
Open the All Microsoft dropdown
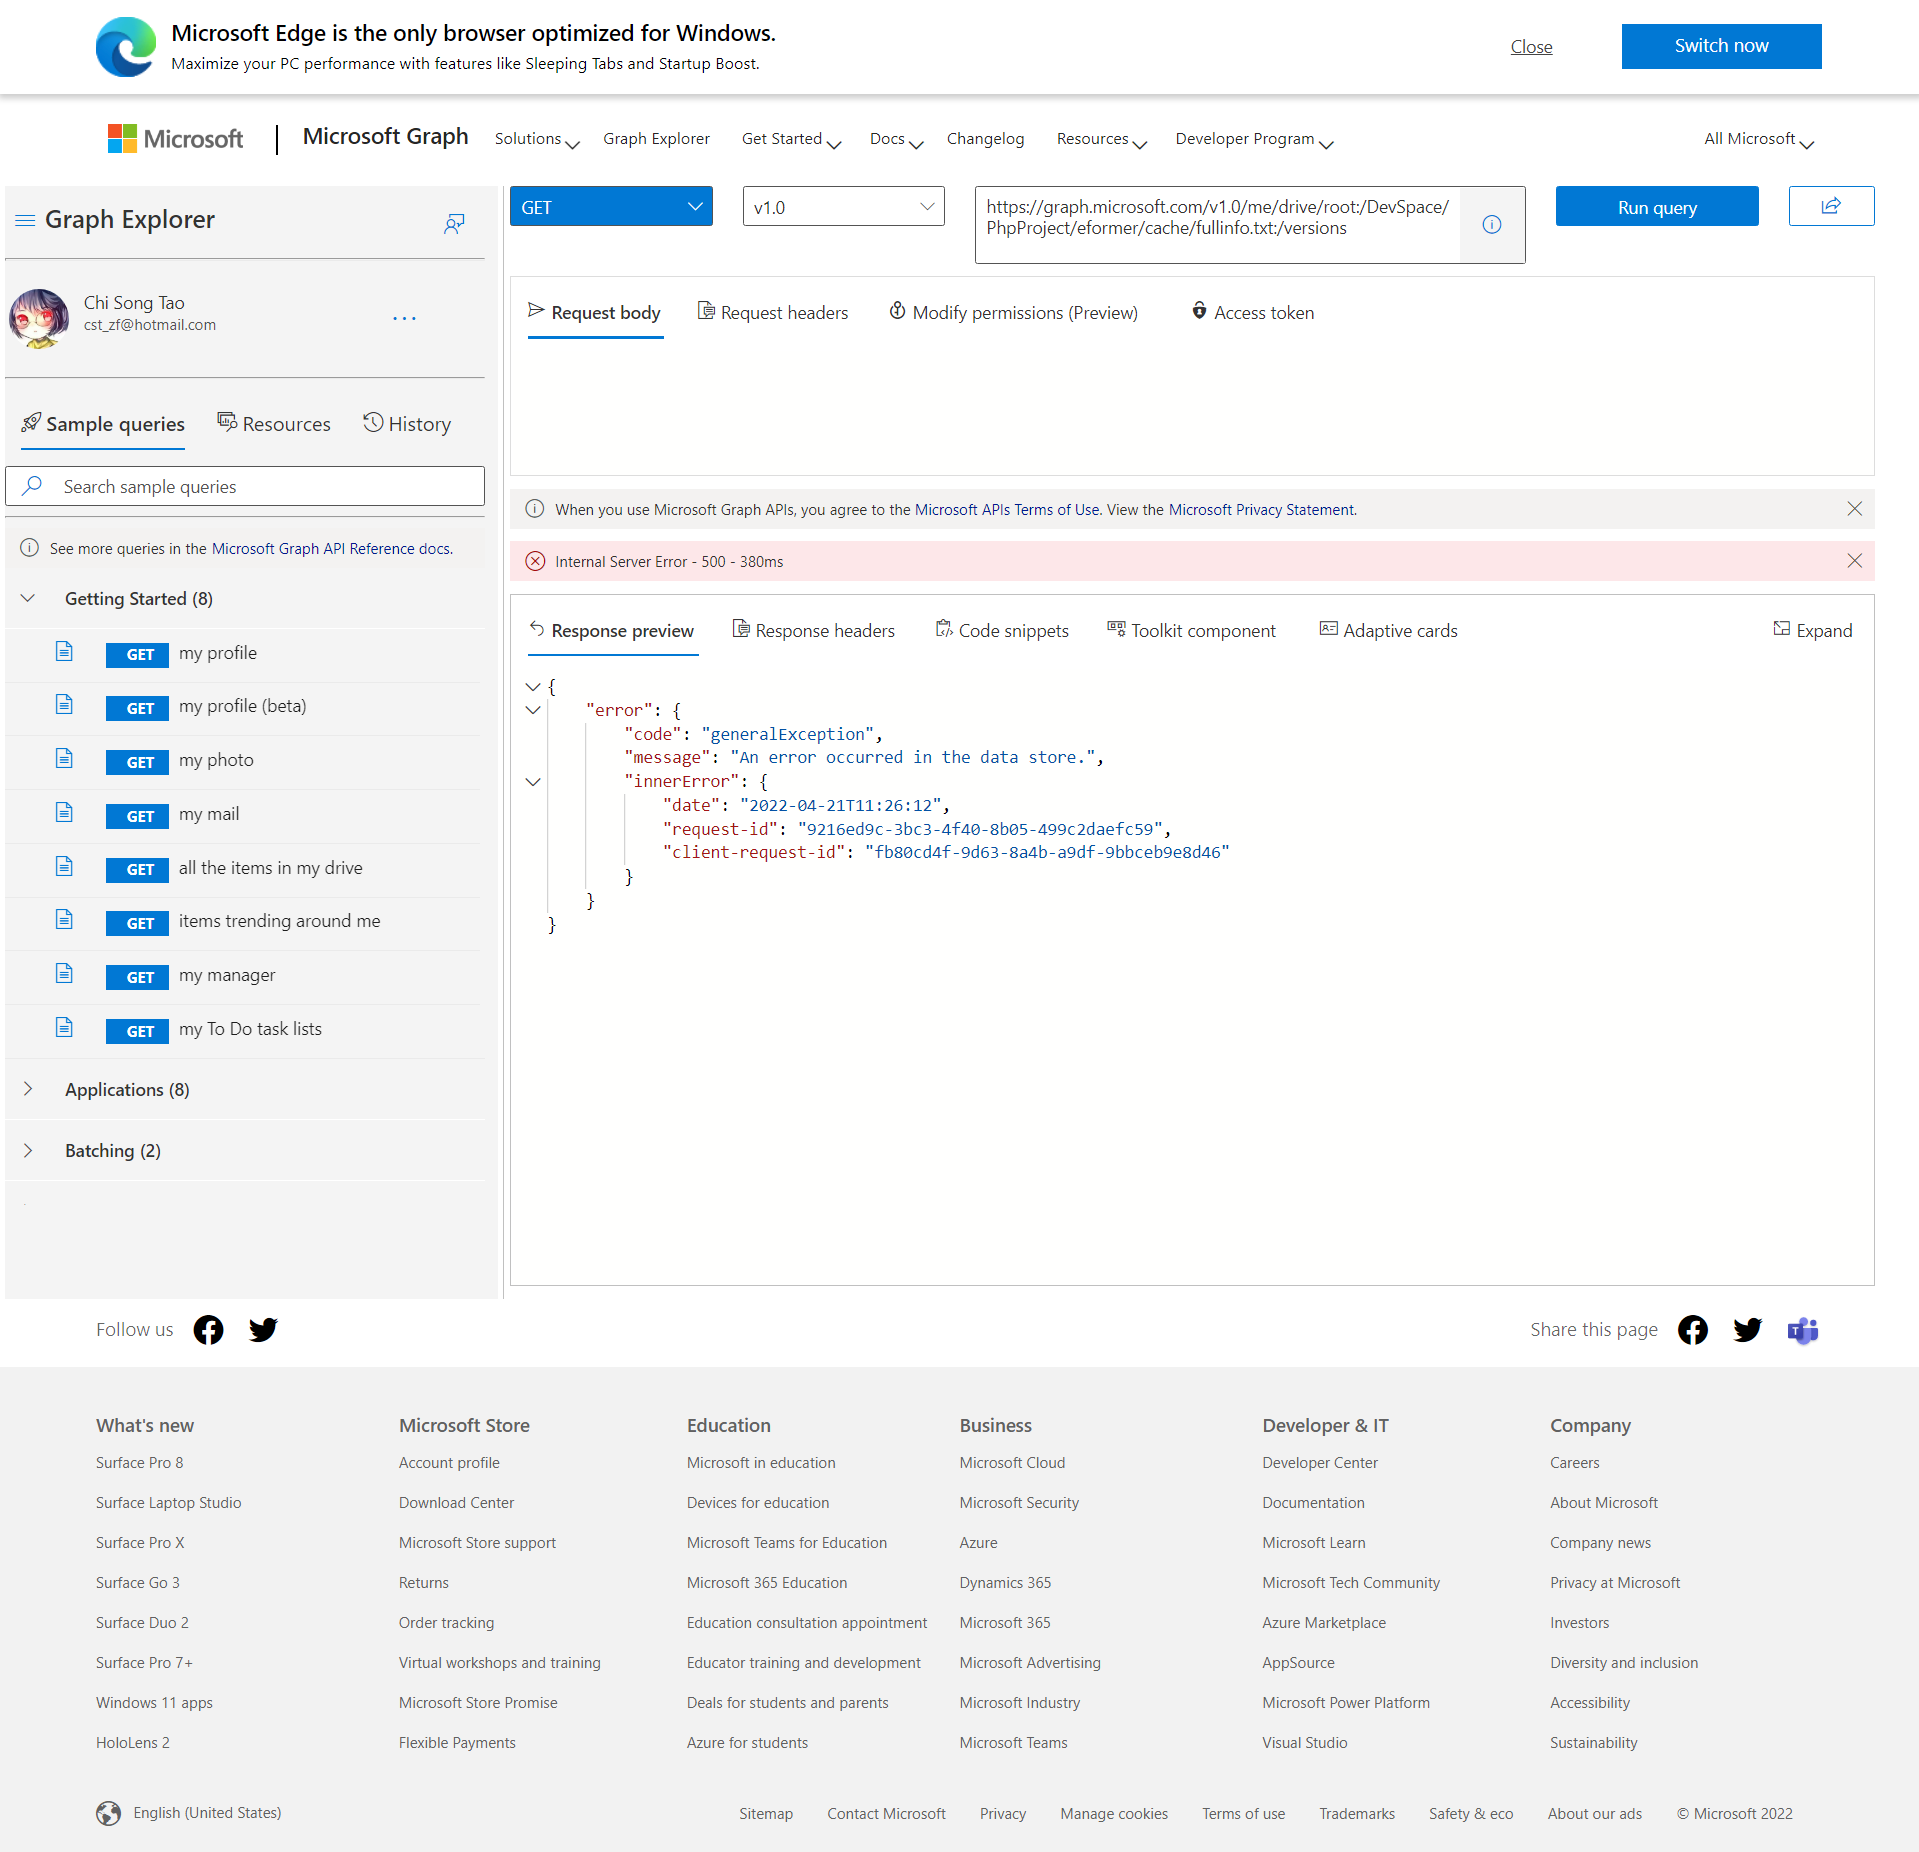point(1758,139)
